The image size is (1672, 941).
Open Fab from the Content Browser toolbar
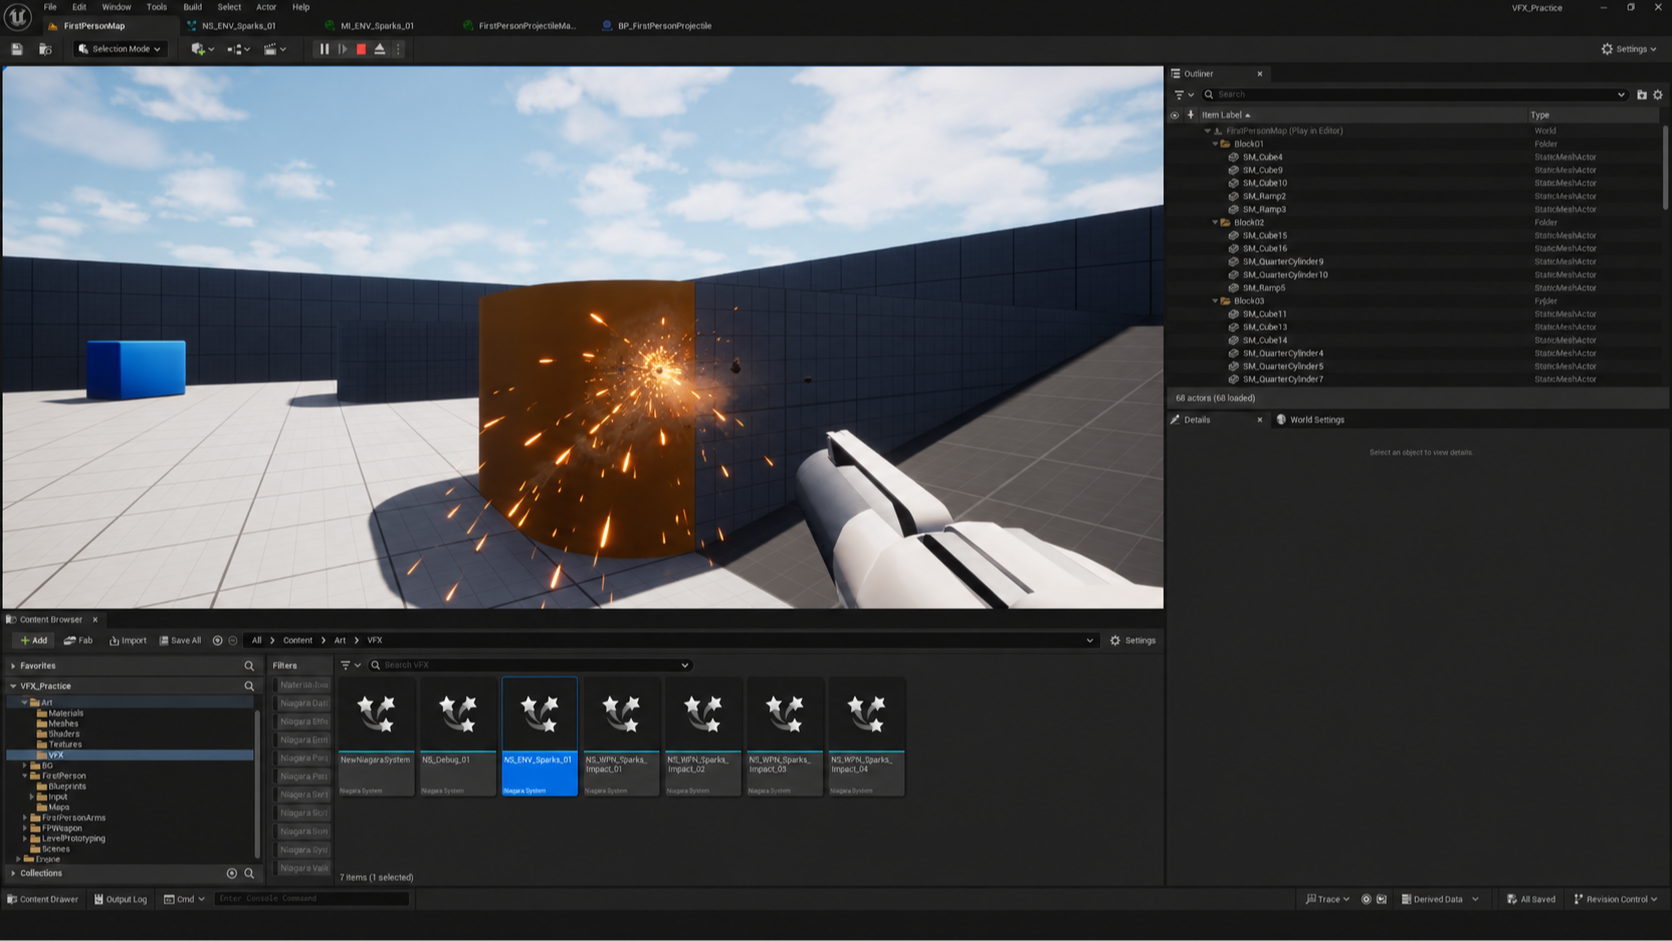[x=78, y=641]
